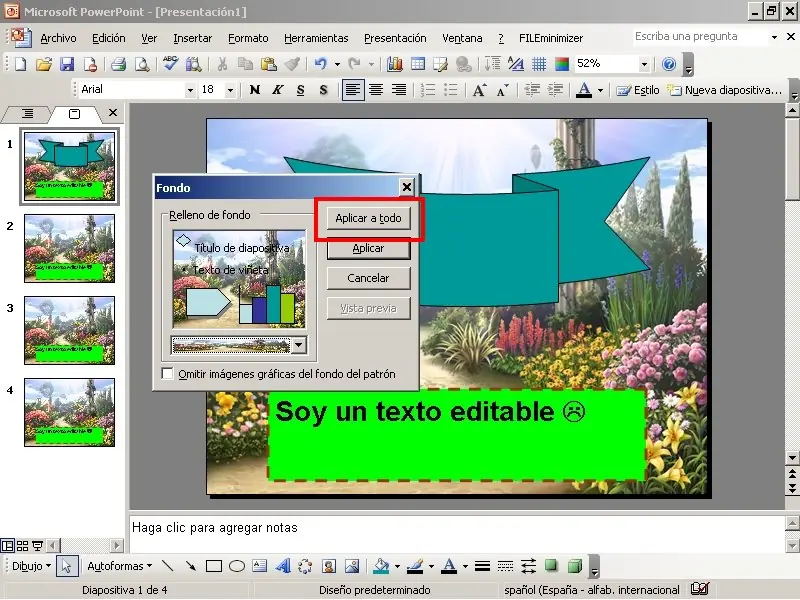The image size is (800, 600).
Task: Select the Text Box tool
Action: [260, 566]
